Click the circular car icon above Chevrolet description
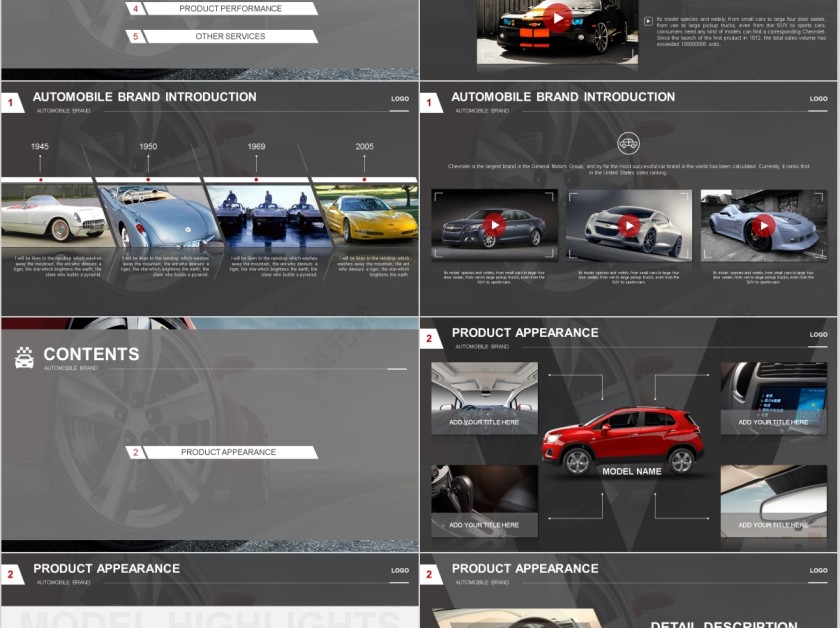 628,143
